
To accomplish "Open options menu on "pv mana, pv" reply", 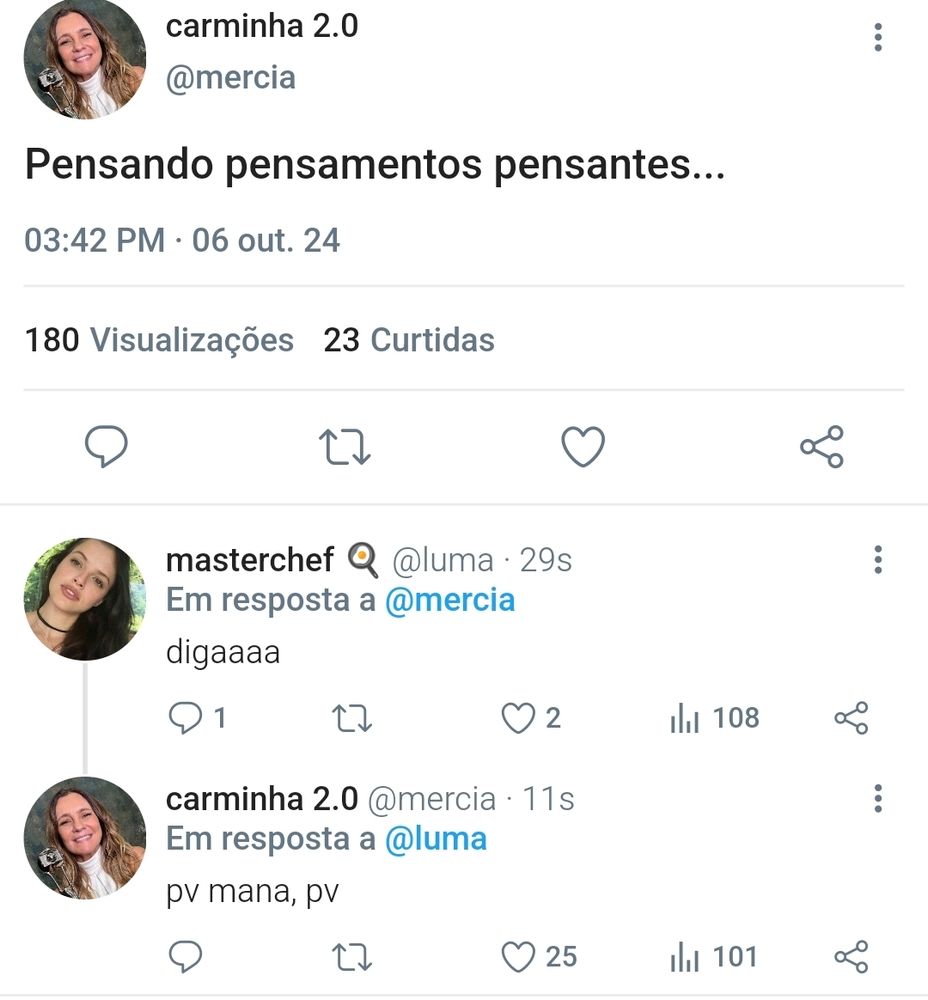I will (x=877, y=798).
